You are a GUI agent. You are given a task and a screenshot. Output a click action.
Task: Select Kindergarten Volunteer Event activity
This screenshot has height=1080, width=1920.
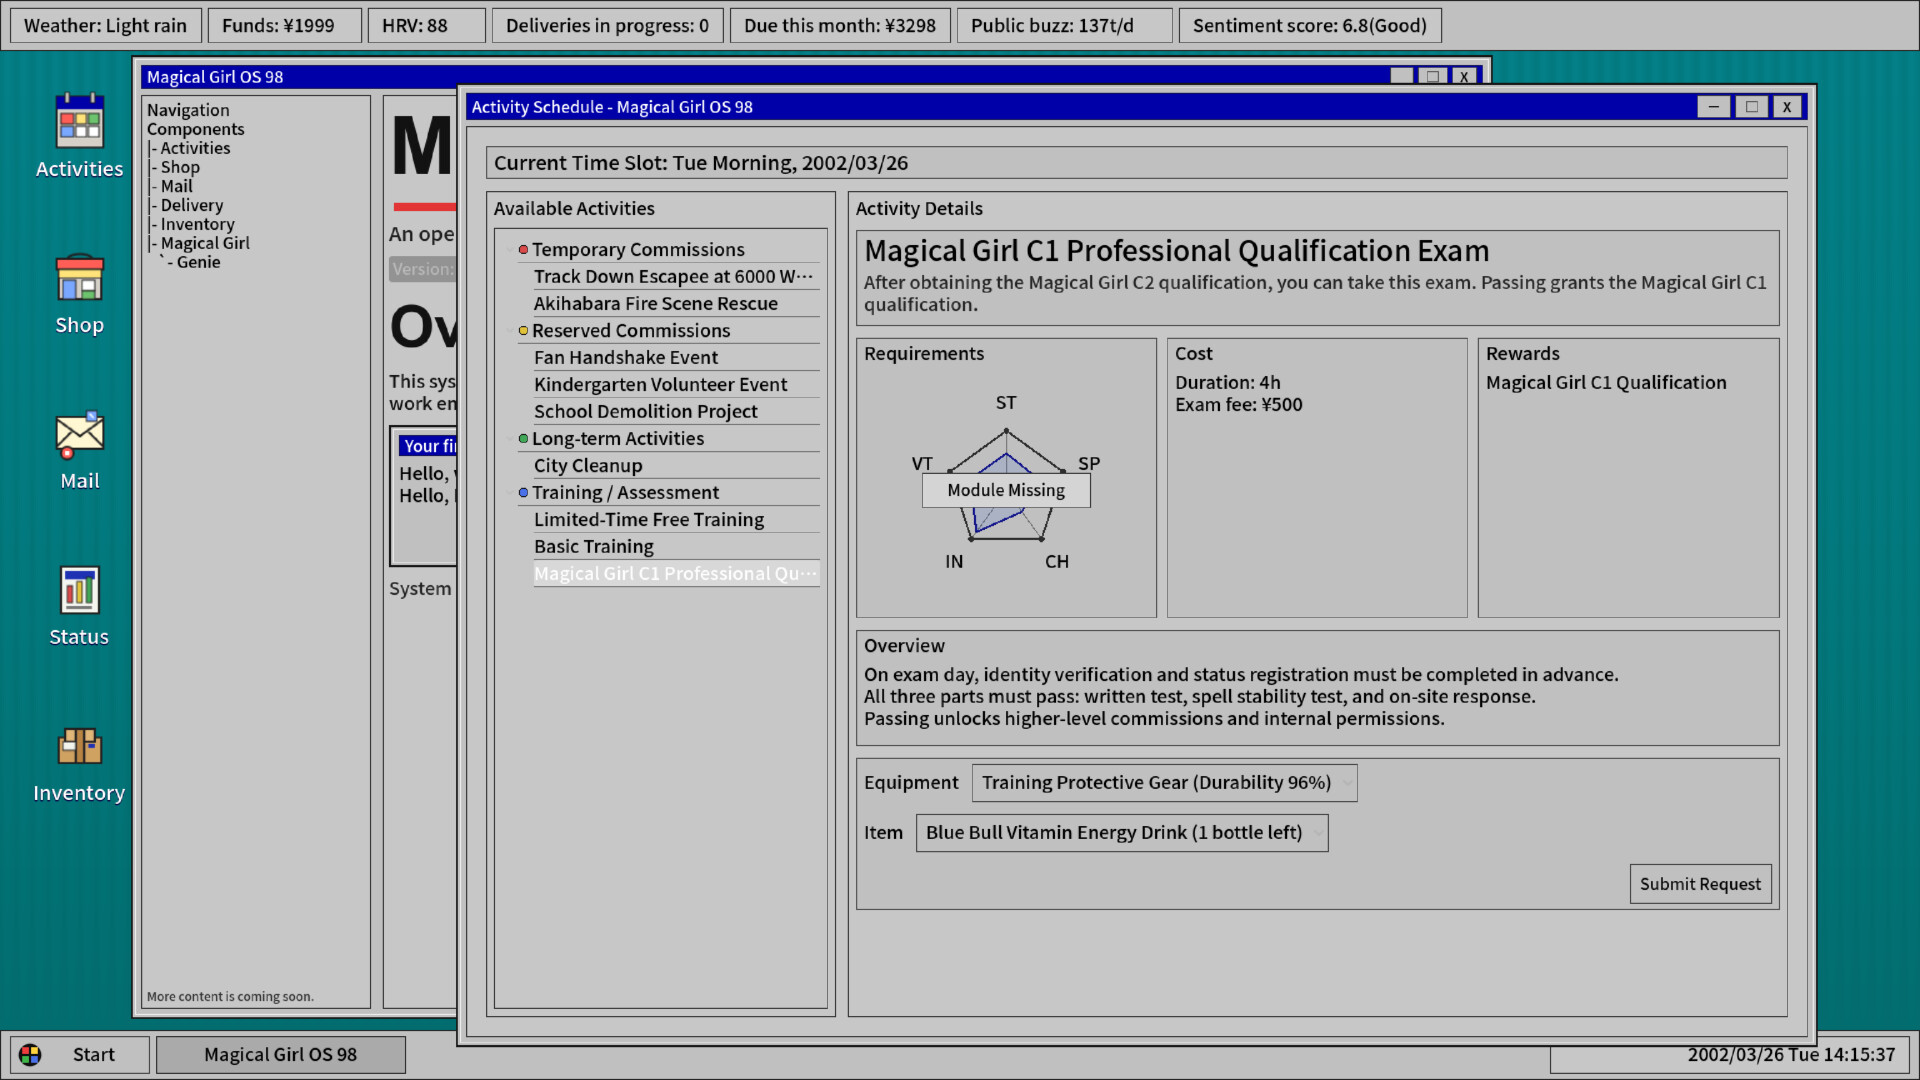(660, 385)
